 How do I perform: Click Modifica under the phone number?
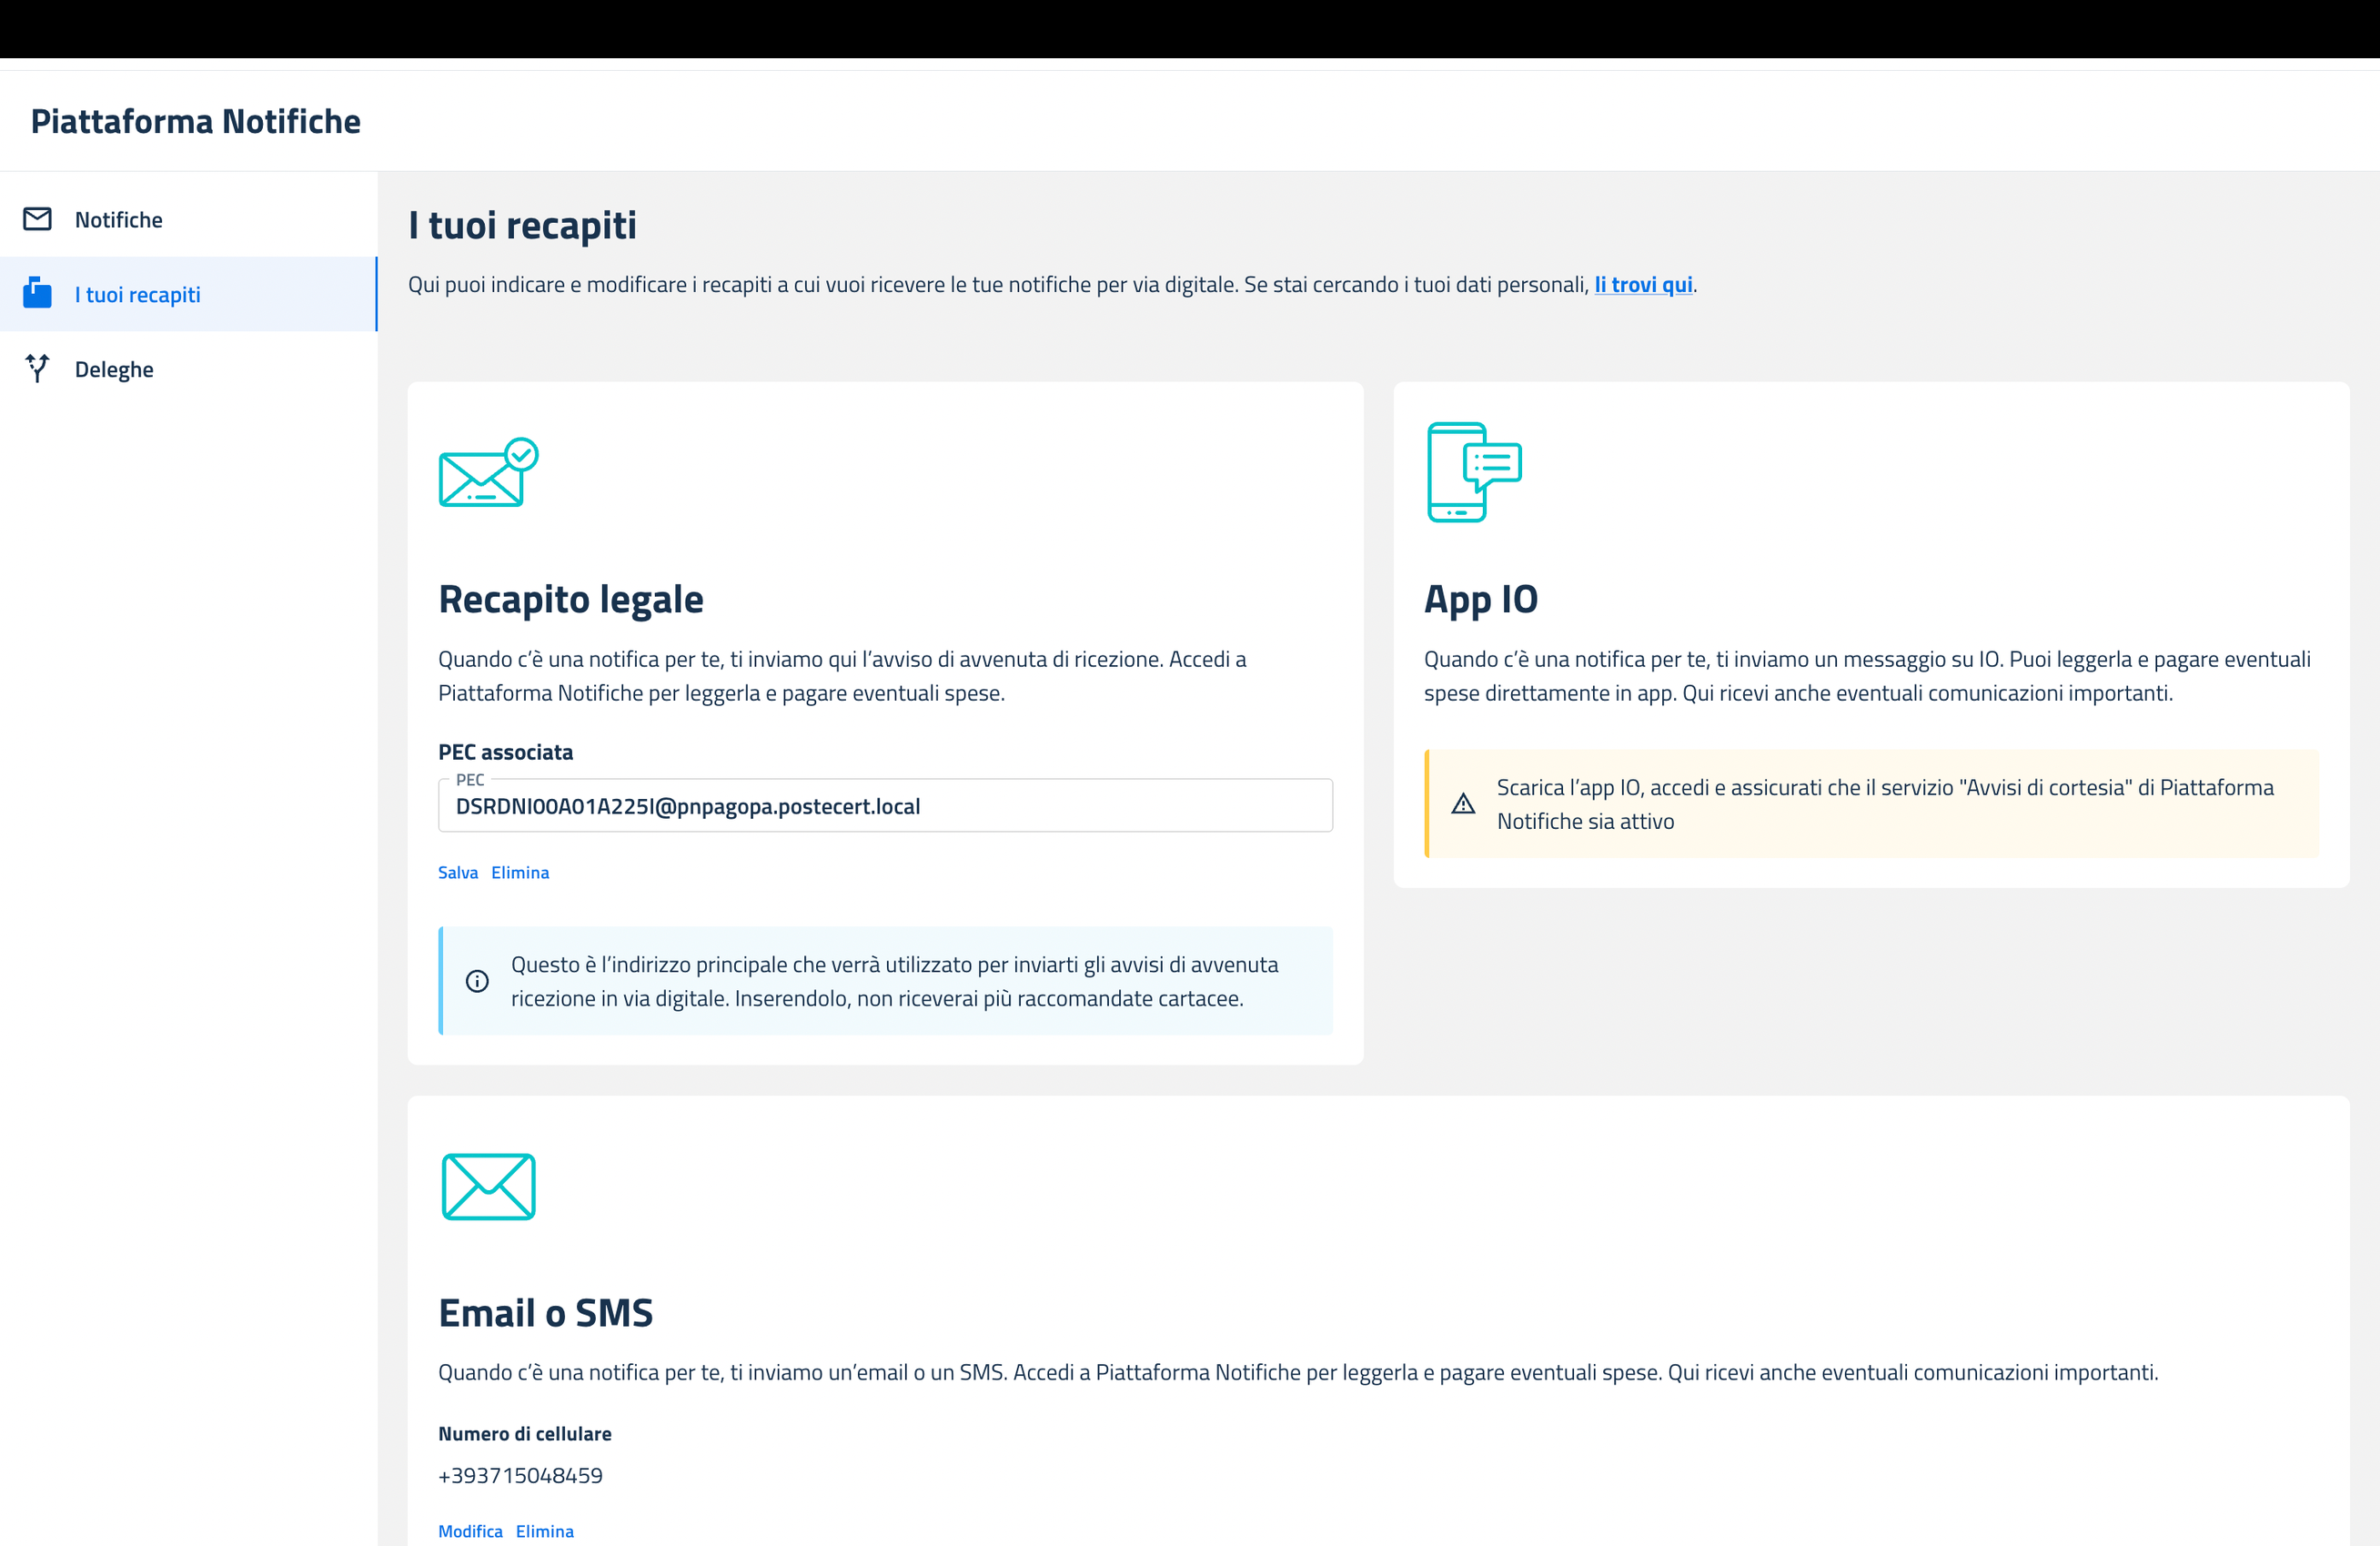(x=470, y=1531)
